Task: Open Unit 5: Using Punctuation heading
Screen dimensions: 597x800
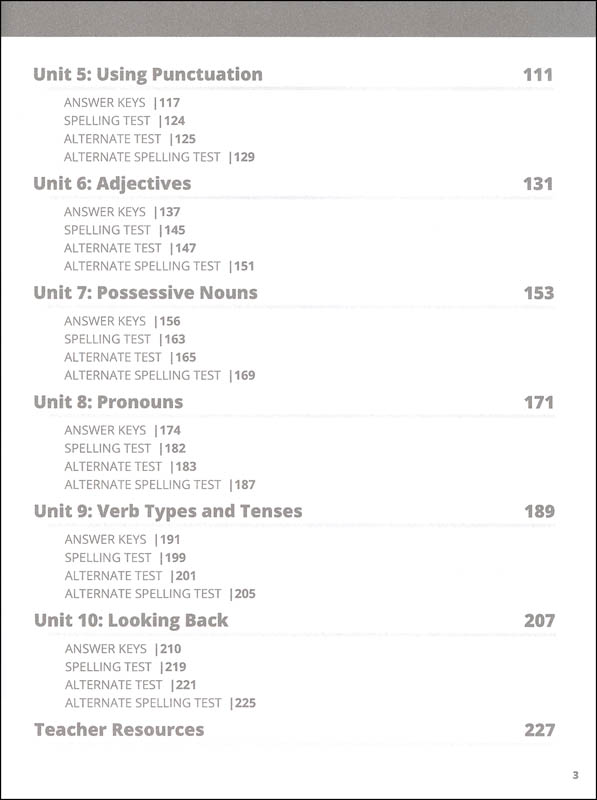Action: [148, 74]
